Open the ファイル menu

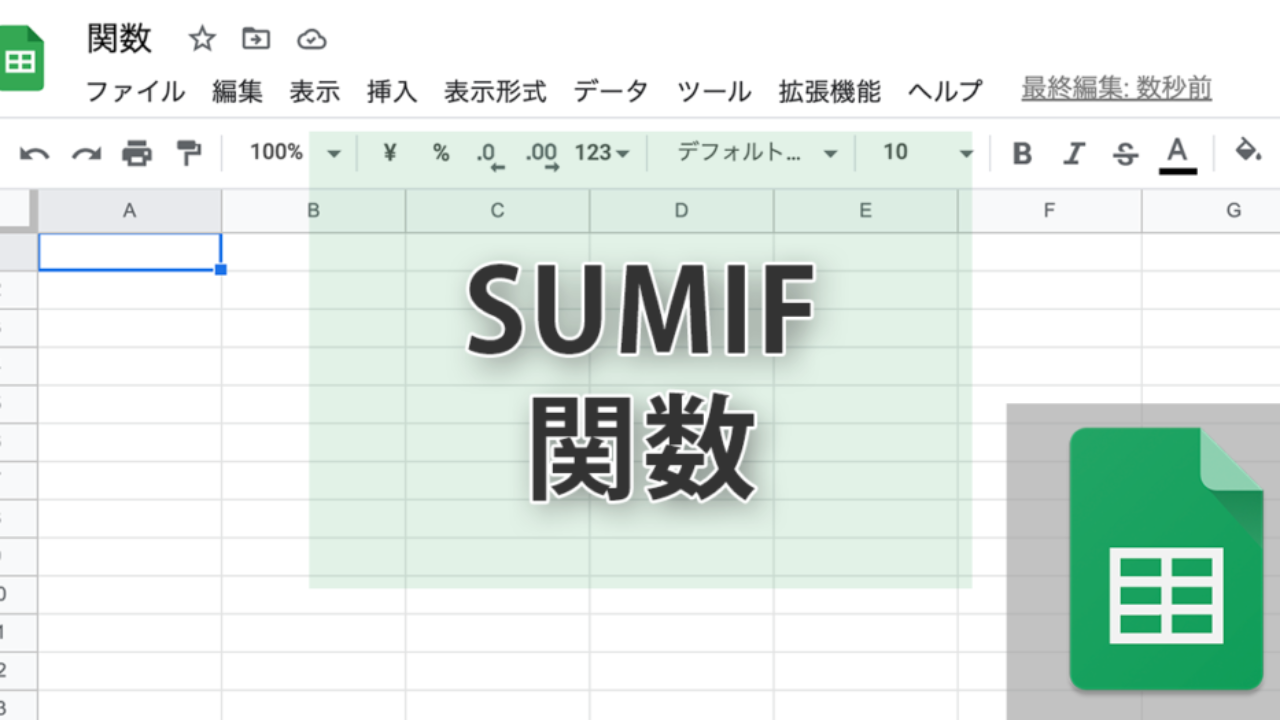(135, 92)
